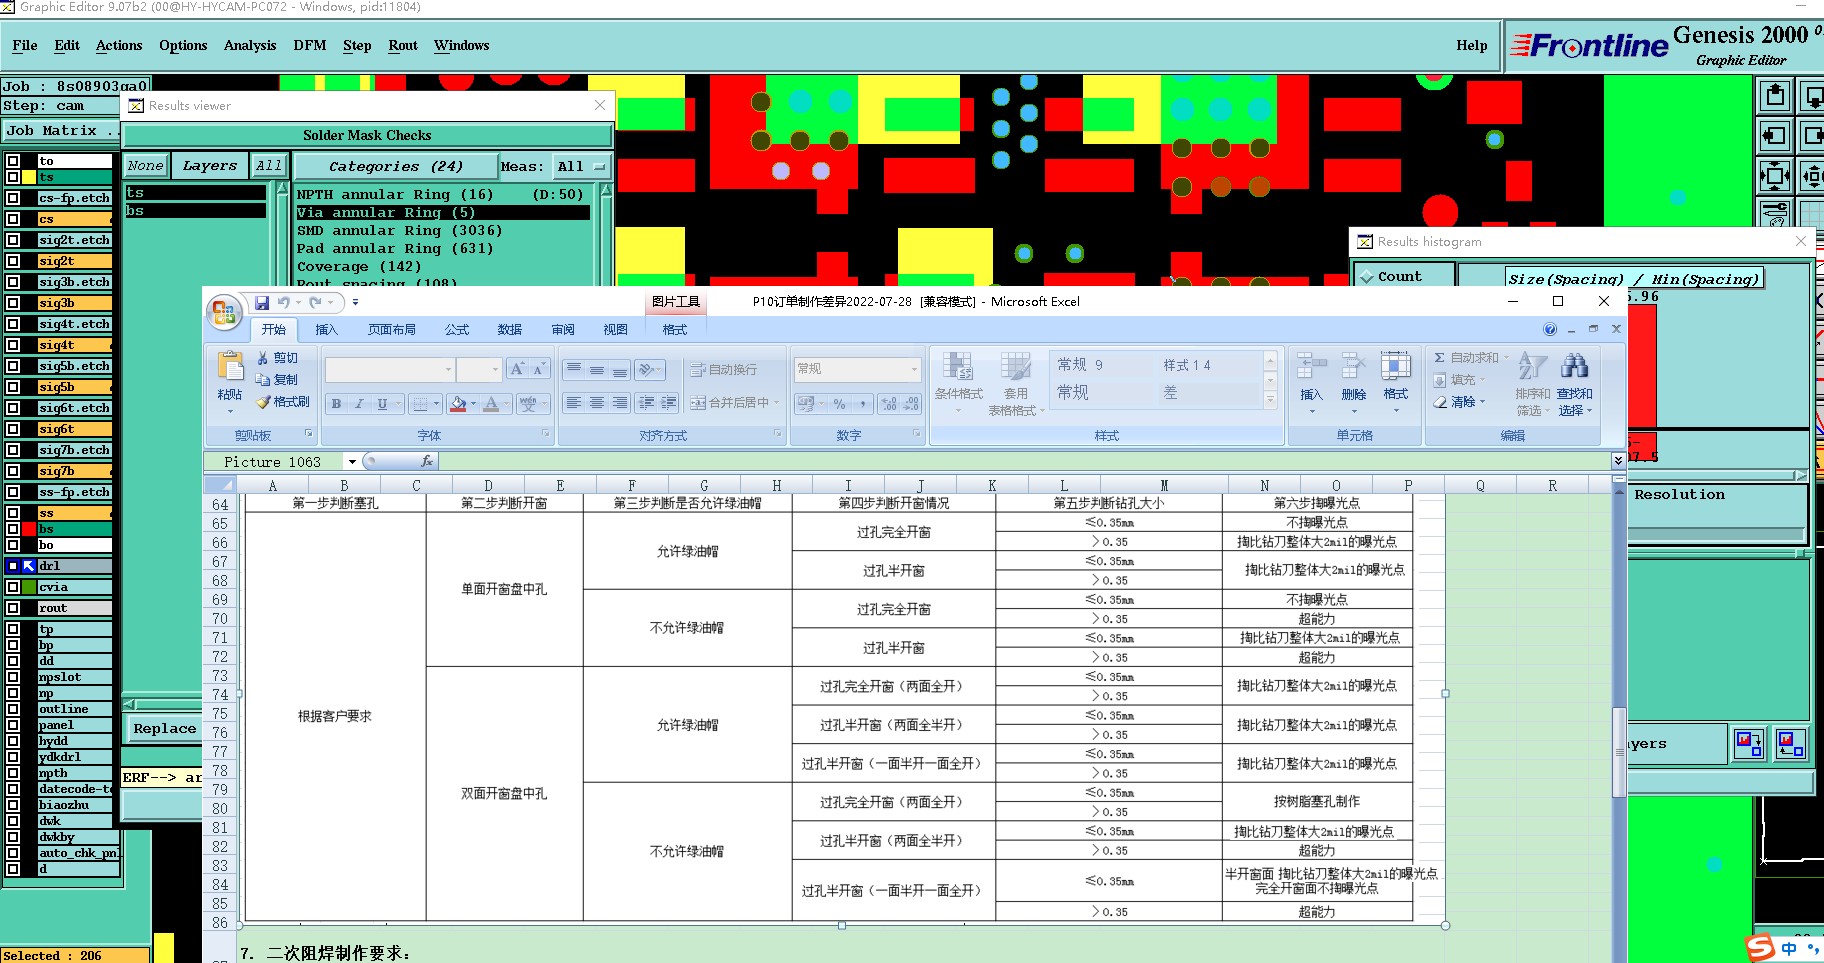This screenshot has height=963, width=1824.
Task: Expand the fill color dropdown arrow
Action: (474, 404)
